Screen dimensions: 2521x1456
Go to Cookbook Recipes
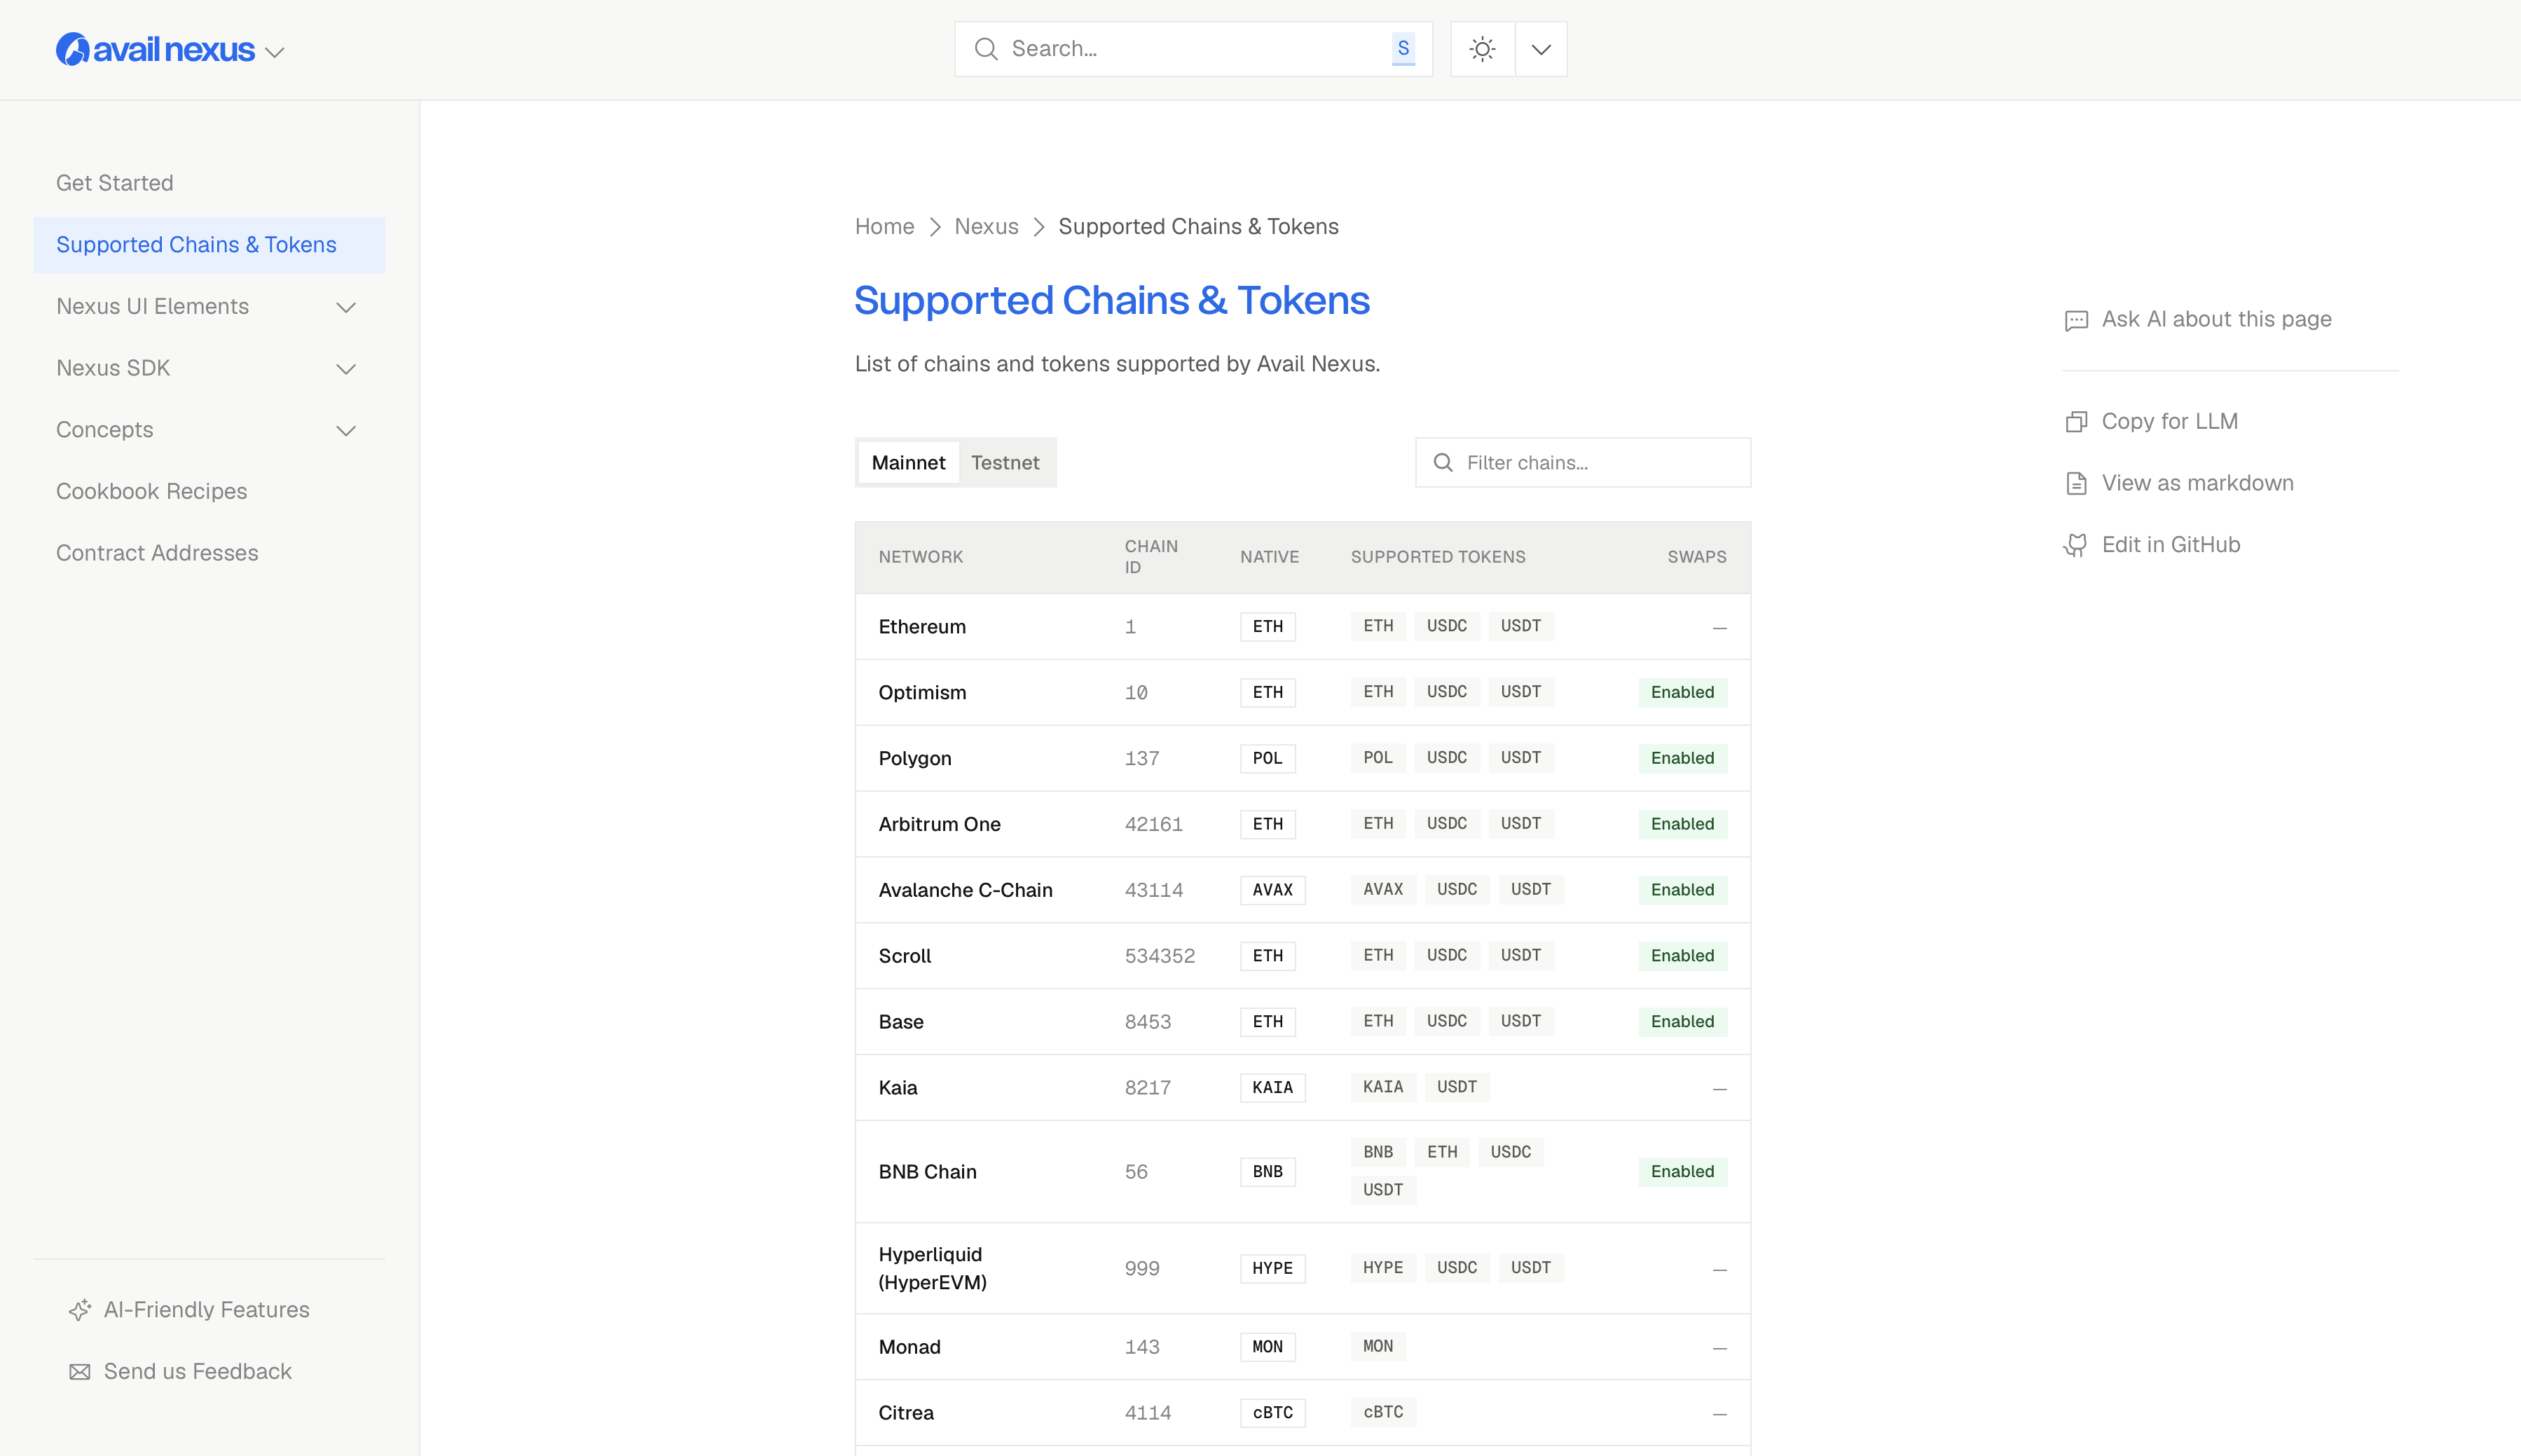[152, 492]
